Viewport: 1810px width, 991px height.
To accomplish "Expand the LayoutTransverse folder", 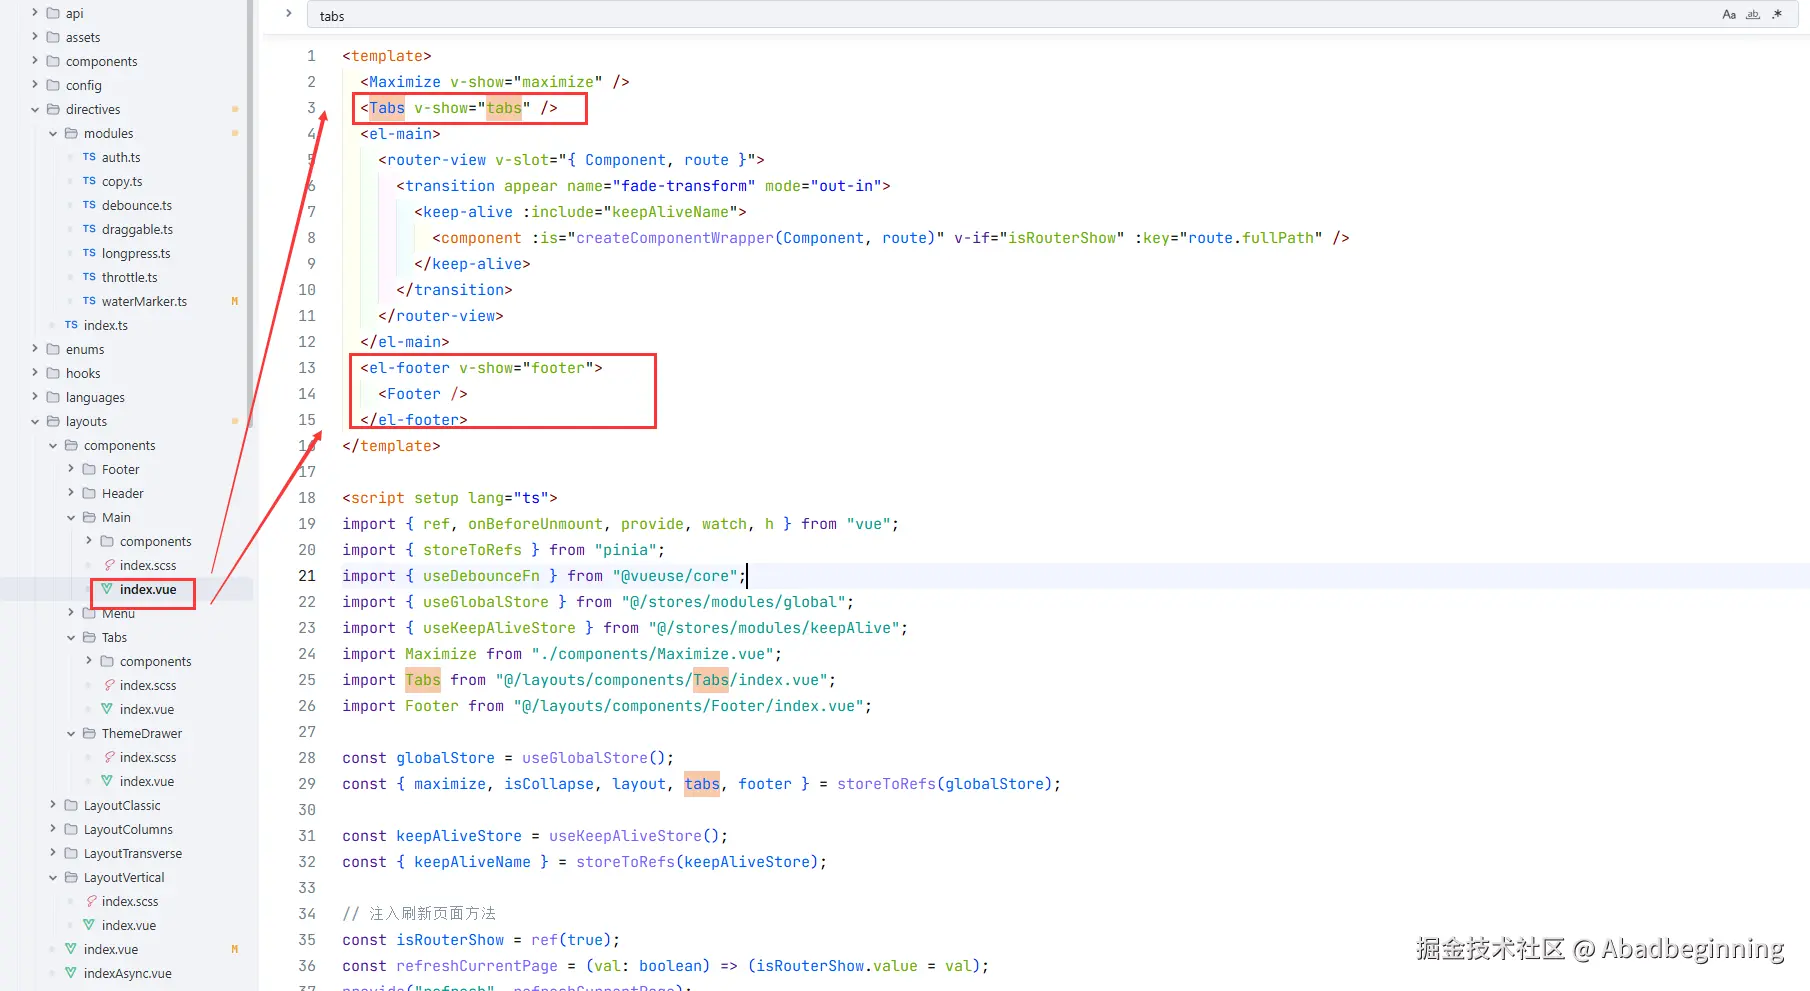I will (53, 853).
